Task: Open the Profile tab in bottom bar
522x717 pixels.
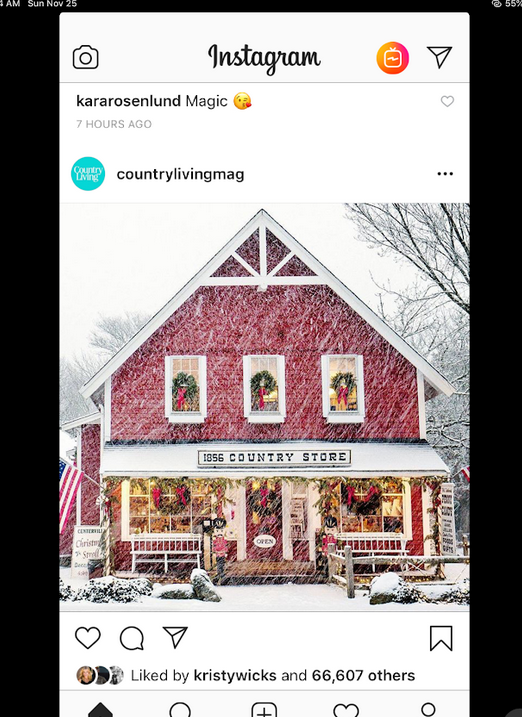Action: (428, 710)
